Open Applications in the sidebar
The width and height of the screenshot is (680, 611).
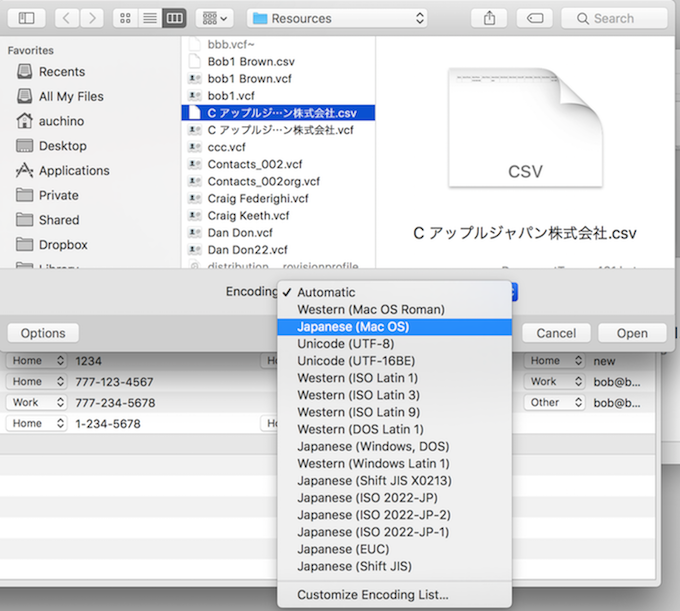(x=74, y=171)
